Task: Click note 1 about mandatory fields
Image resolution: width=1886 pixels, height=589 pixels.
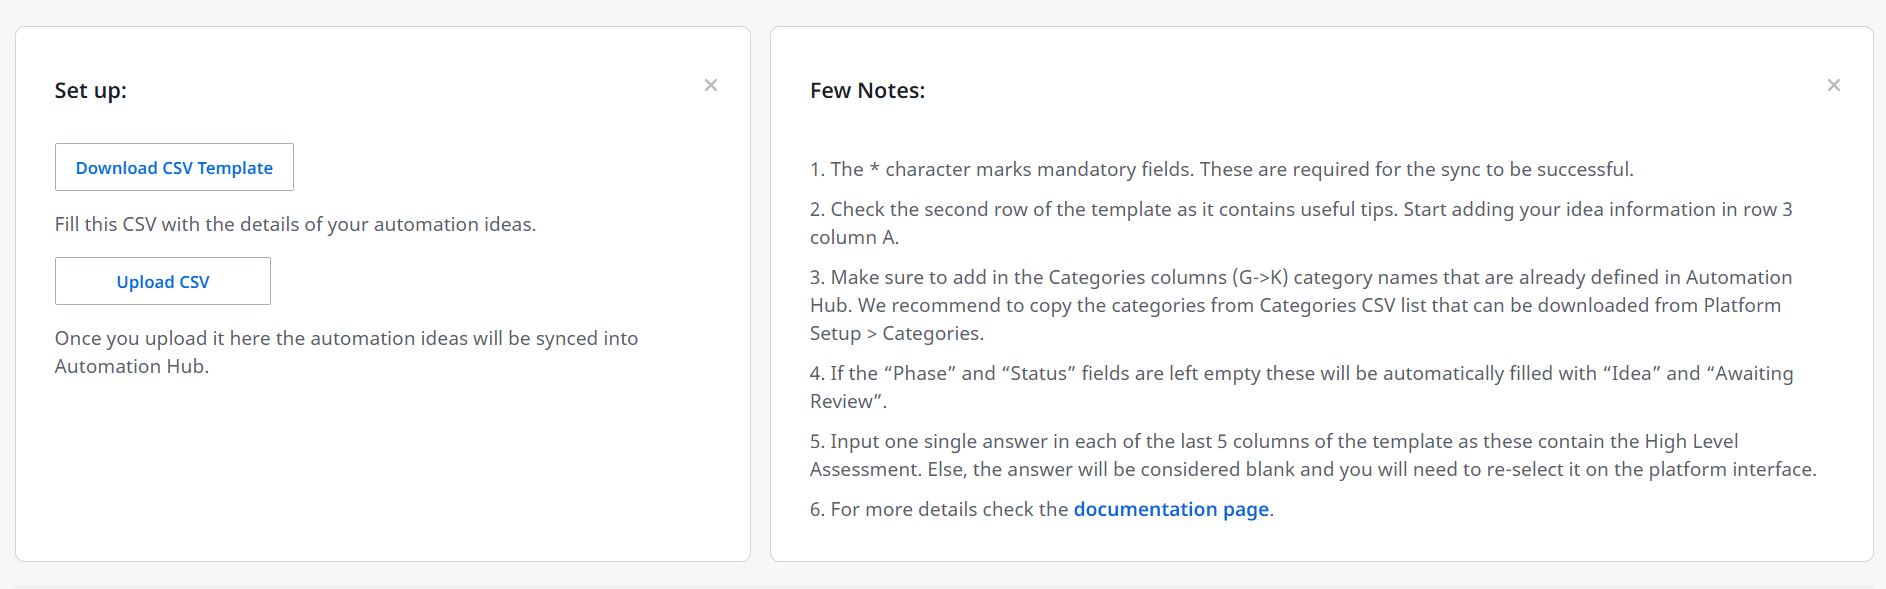Action: pyautogui.click(x=1222, y=169)
